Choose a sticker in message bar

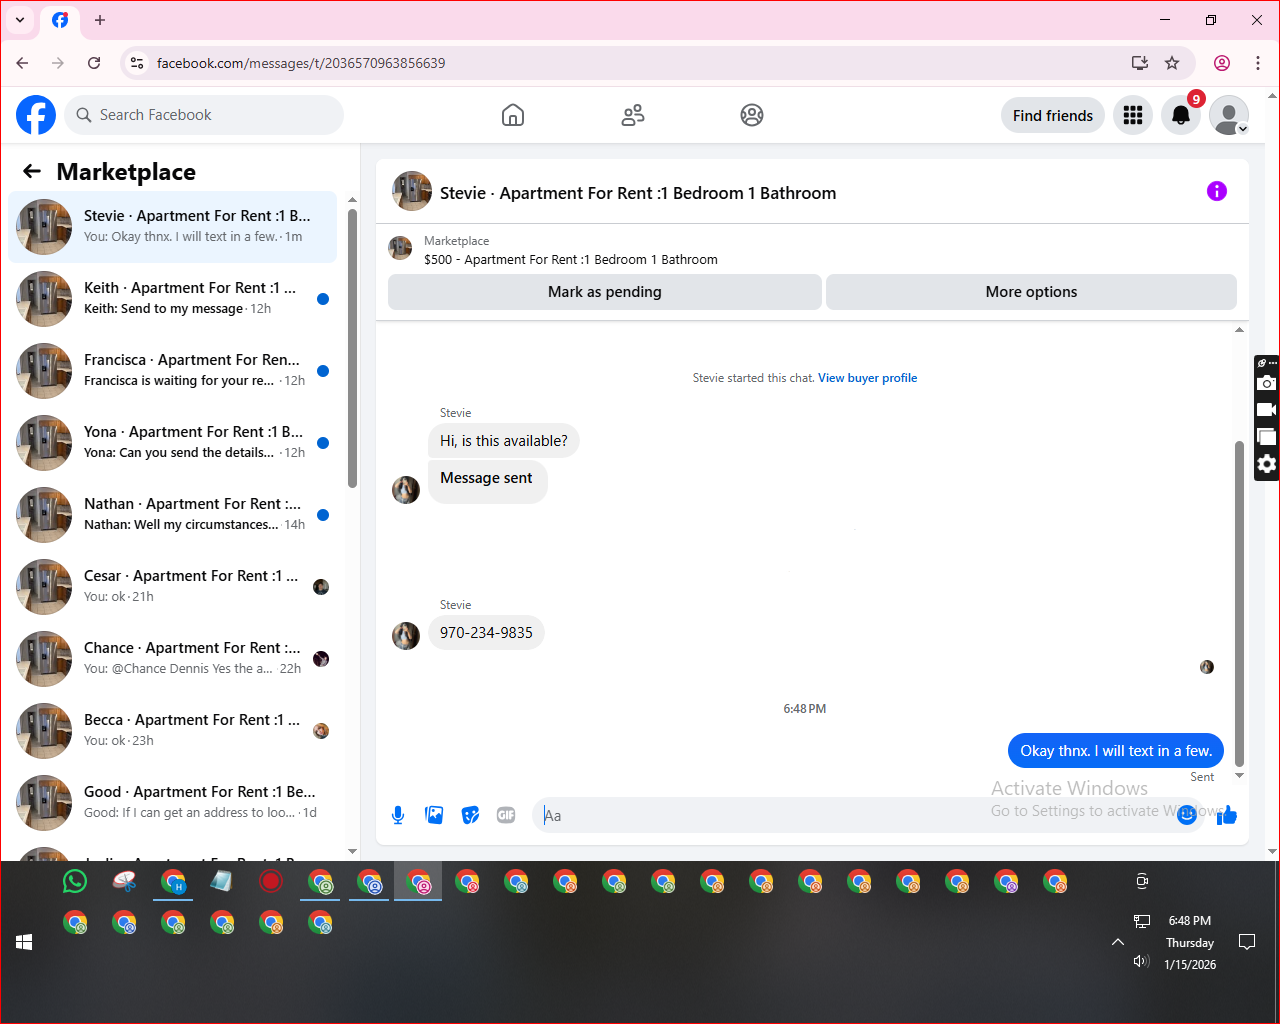pyautogui.click(x=470, y=815)
